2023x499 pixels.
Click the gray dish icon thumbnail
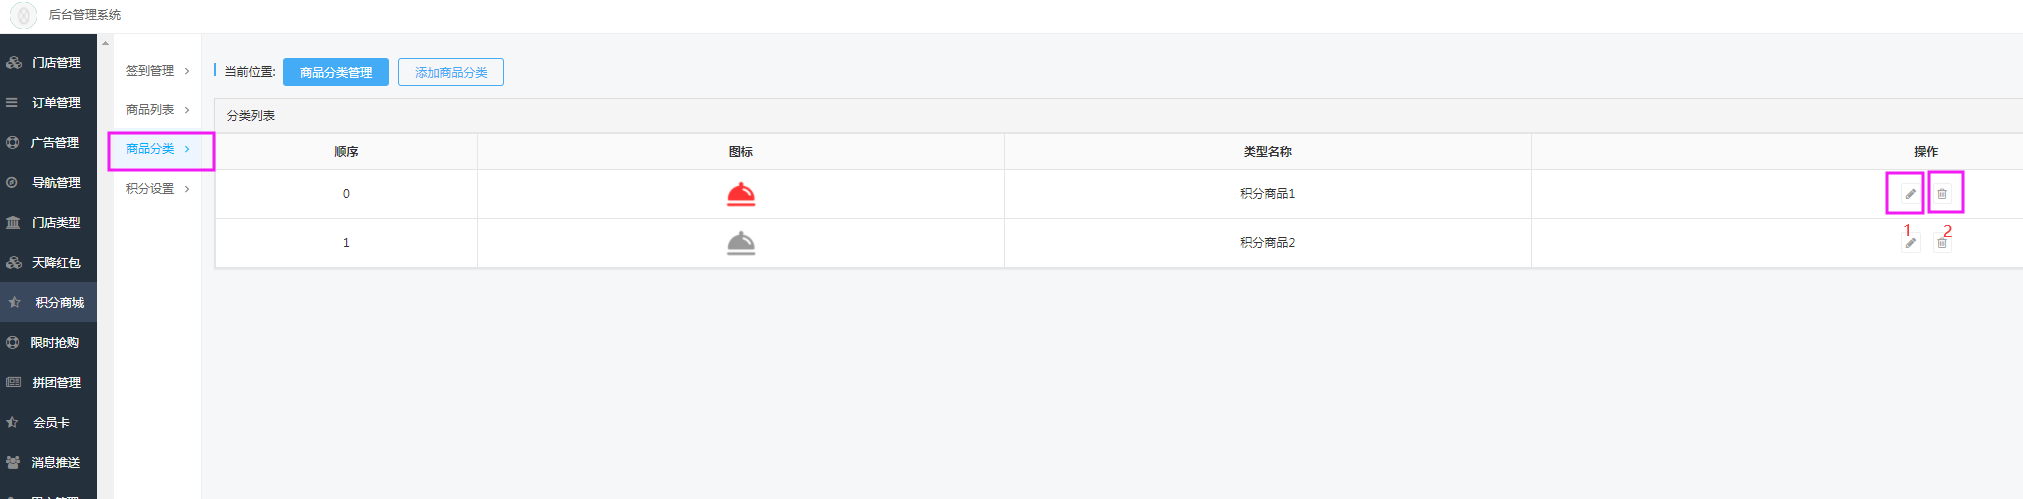[741, 243]
